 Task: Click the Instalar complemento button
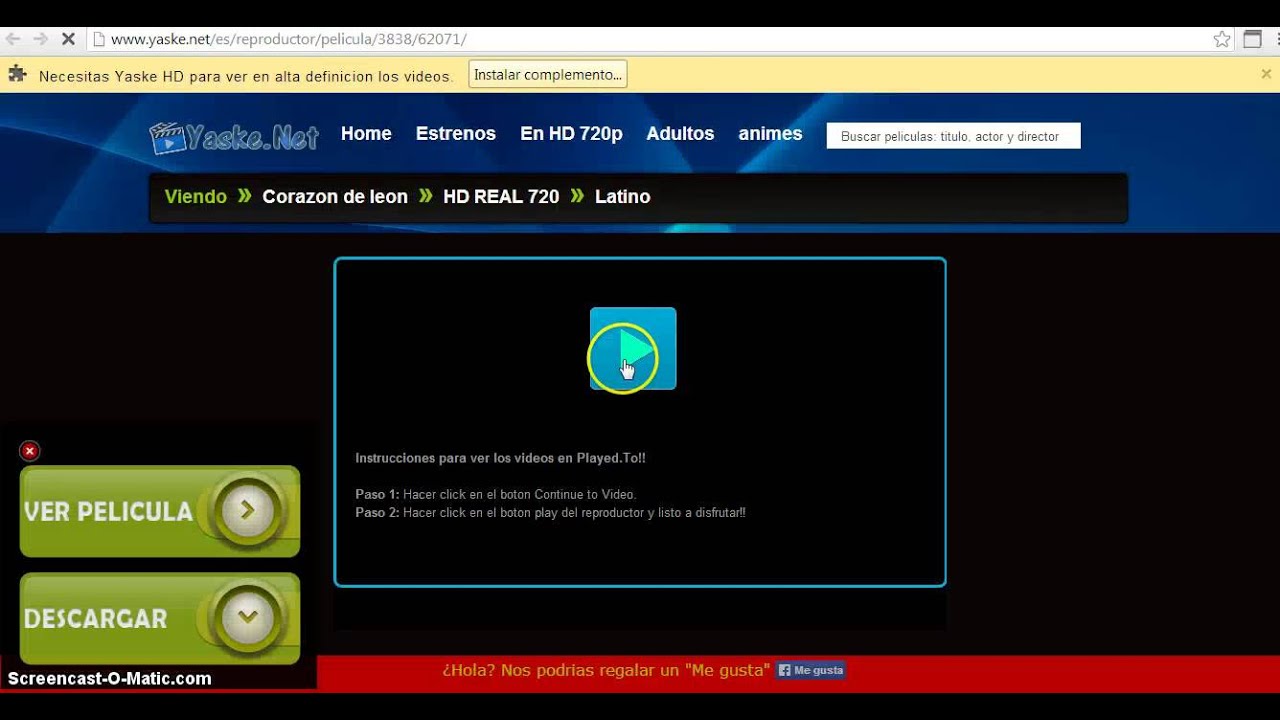(548, 75)
